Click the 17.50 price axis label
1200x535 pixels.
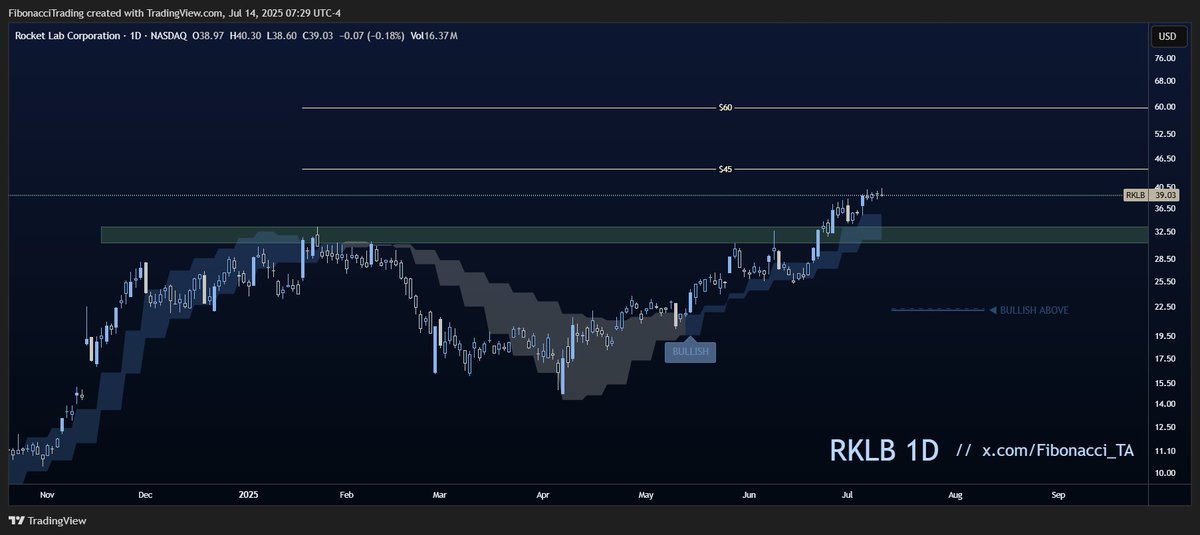(1165, 358)
